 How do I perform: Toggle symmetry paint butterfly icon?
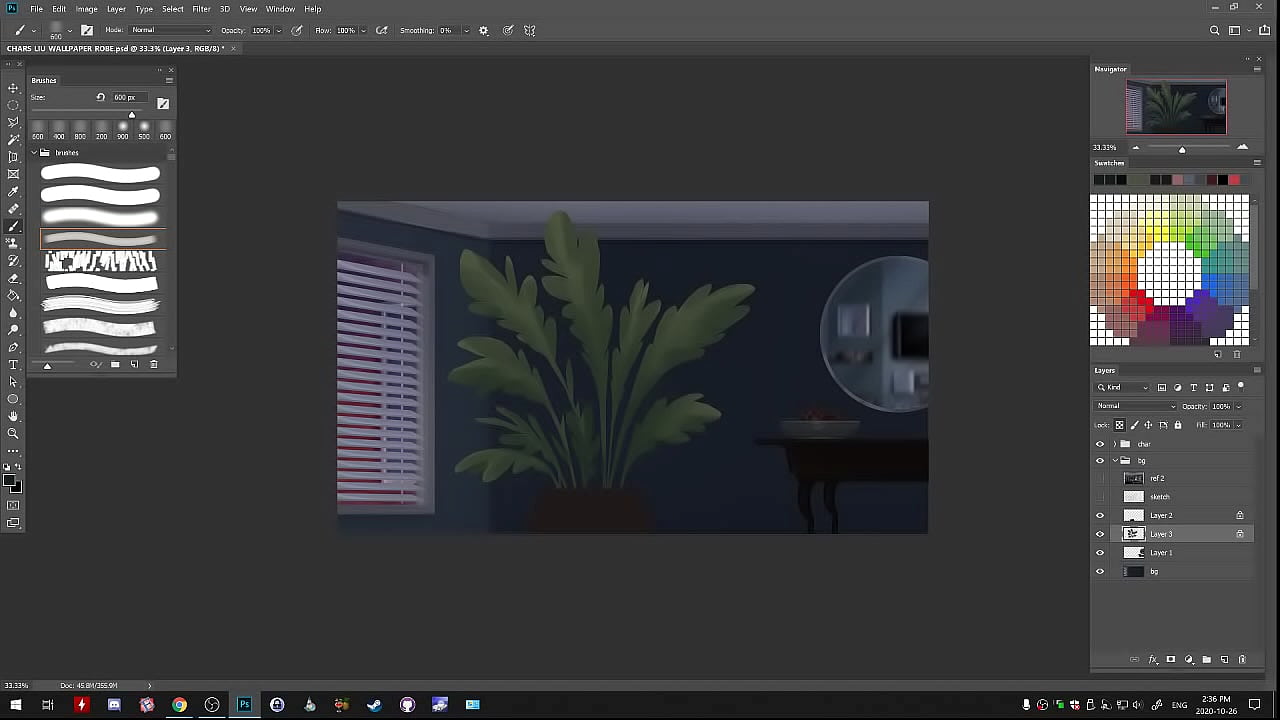(x=530, y=30)
